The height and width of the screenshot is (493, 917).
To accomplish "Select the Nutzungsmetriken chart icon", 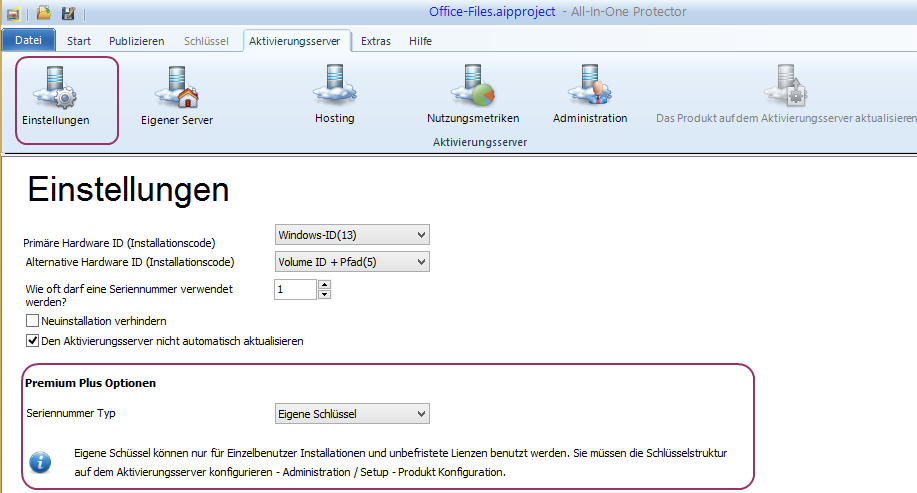I will 473,90.
